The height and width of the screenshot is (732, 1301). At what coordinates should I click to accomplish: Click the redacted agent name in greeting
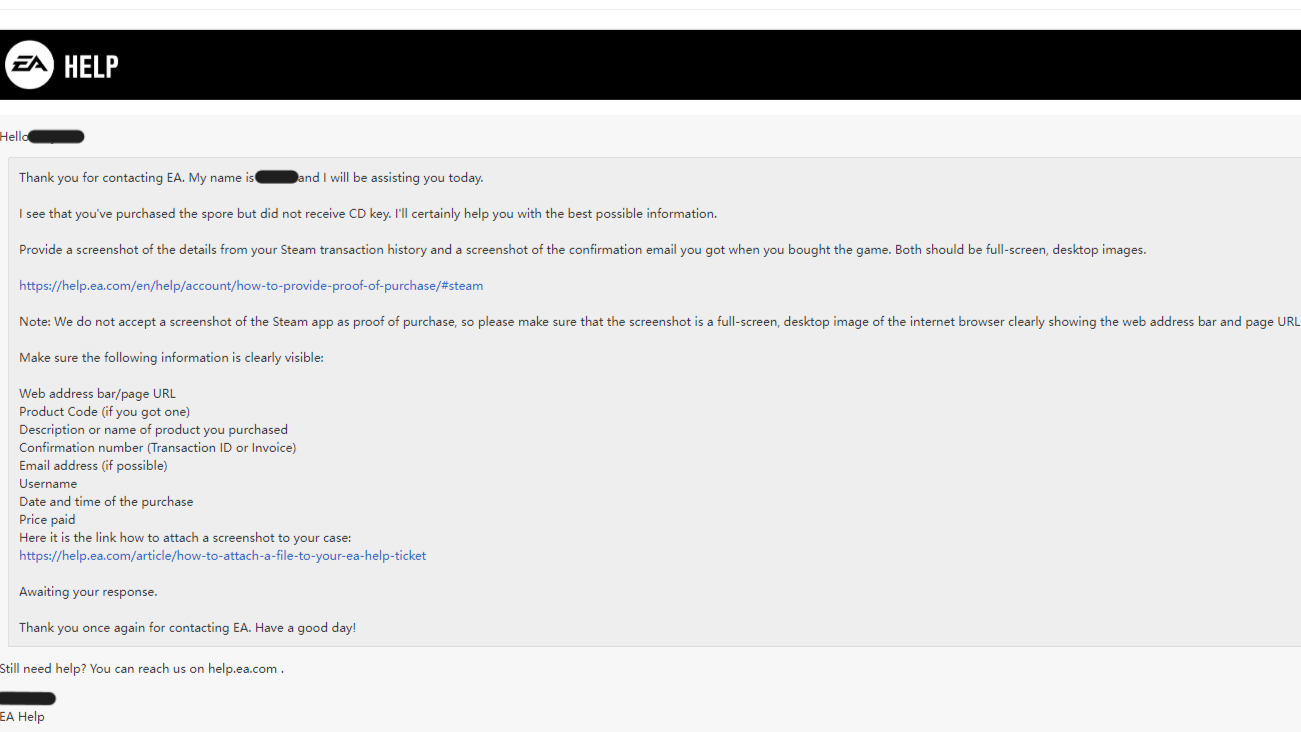coord(277,178)
